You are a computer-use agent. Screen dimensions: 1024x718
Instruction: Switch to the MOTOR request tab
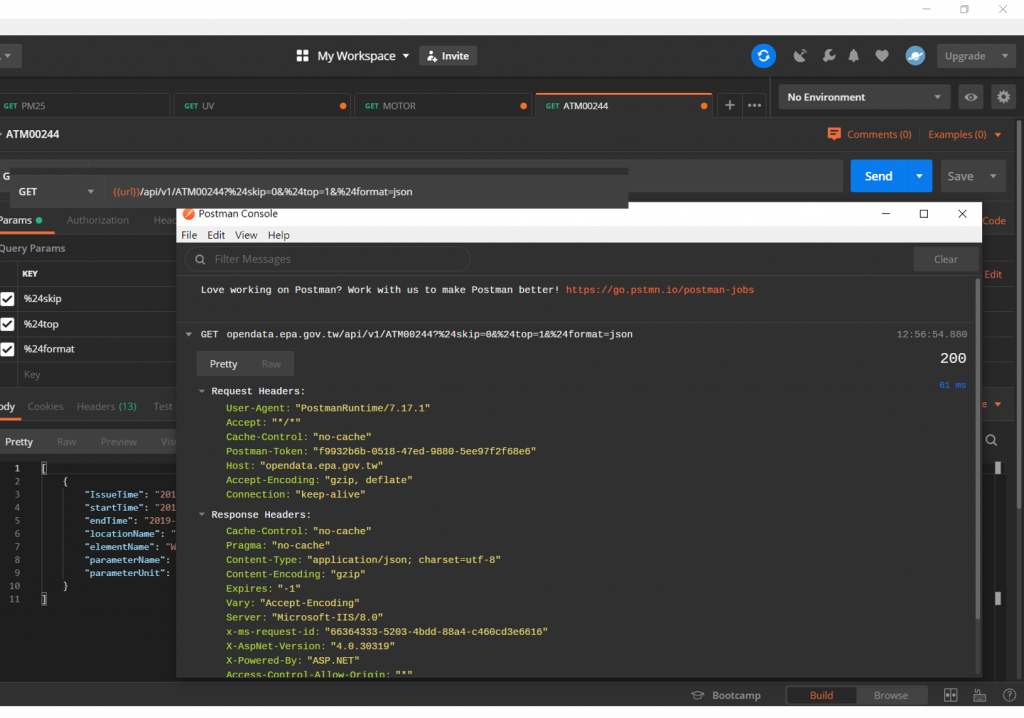pyautogui.click(x=442, y=106)
